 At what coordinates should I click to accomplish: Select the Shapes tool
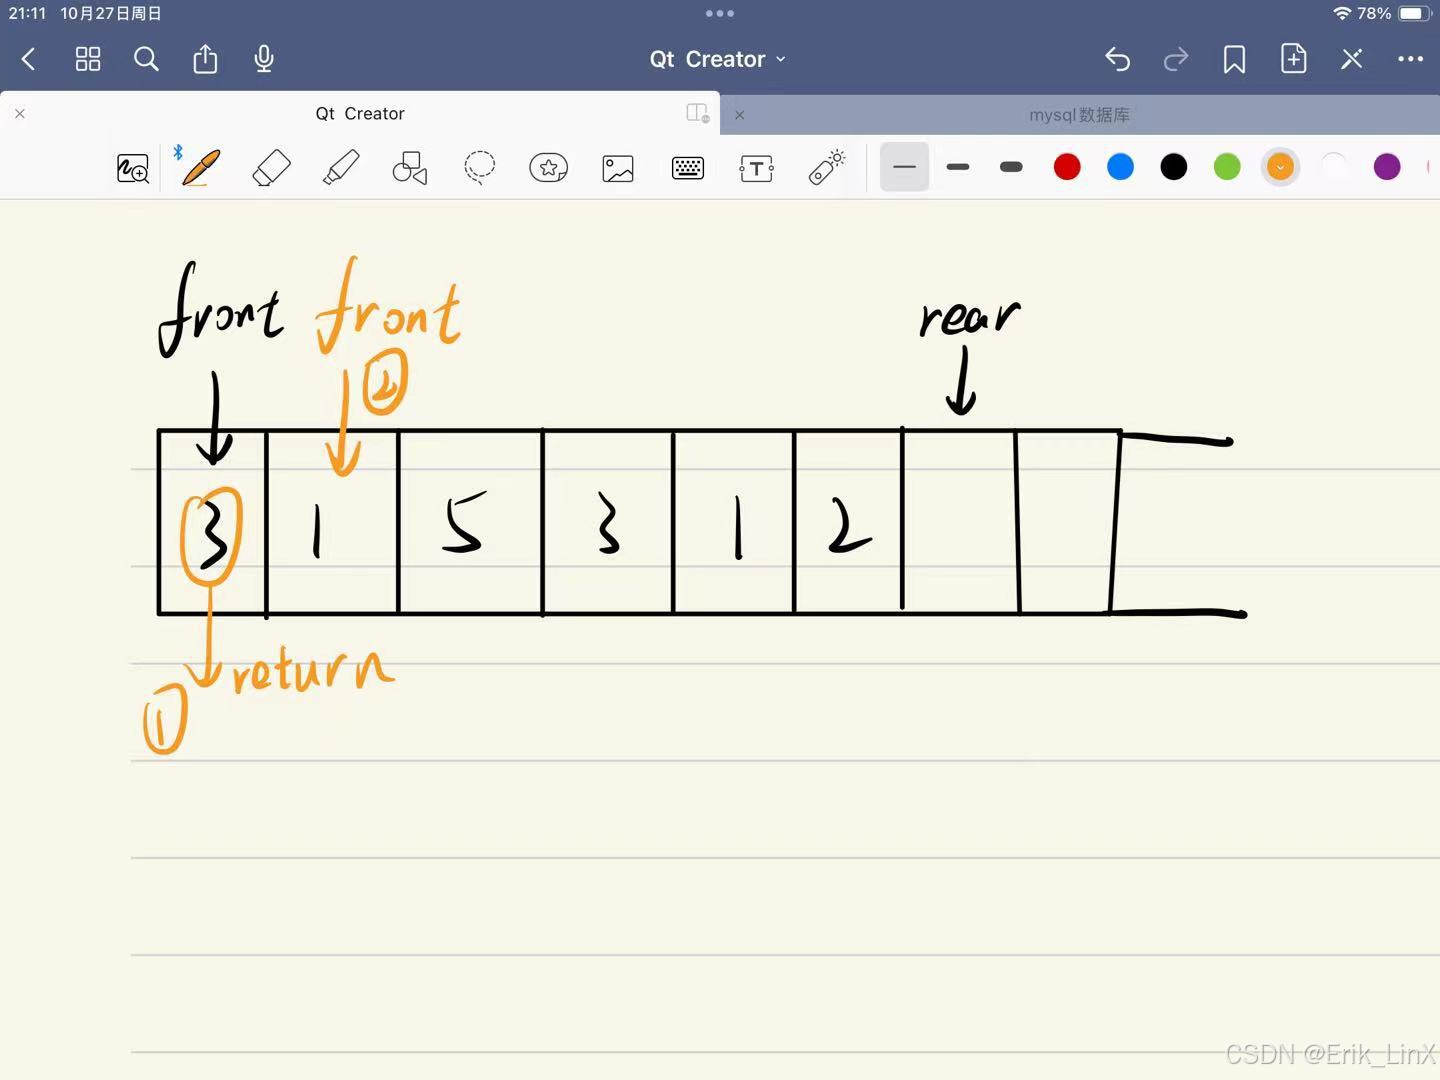click(410, 167)
